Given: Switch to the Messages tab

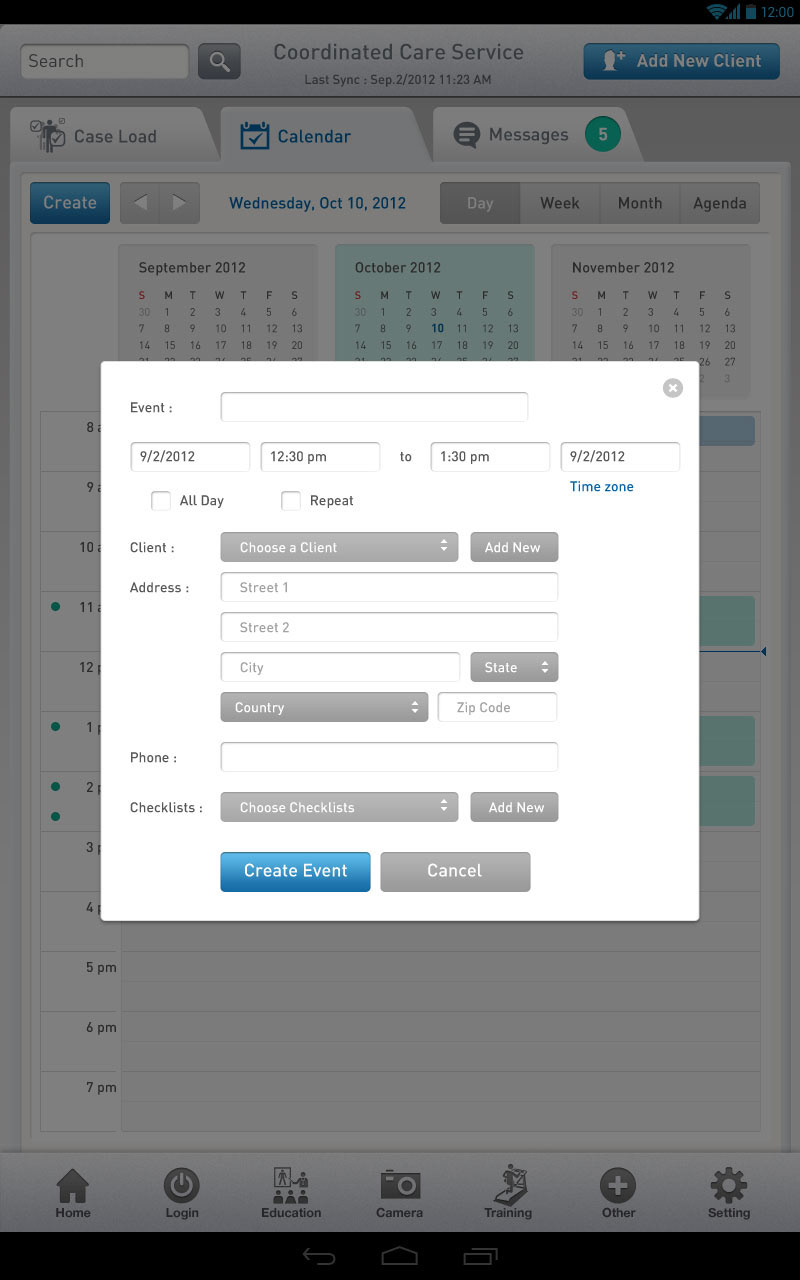Looking at the screenshot, I should click(x=530, y=135).
